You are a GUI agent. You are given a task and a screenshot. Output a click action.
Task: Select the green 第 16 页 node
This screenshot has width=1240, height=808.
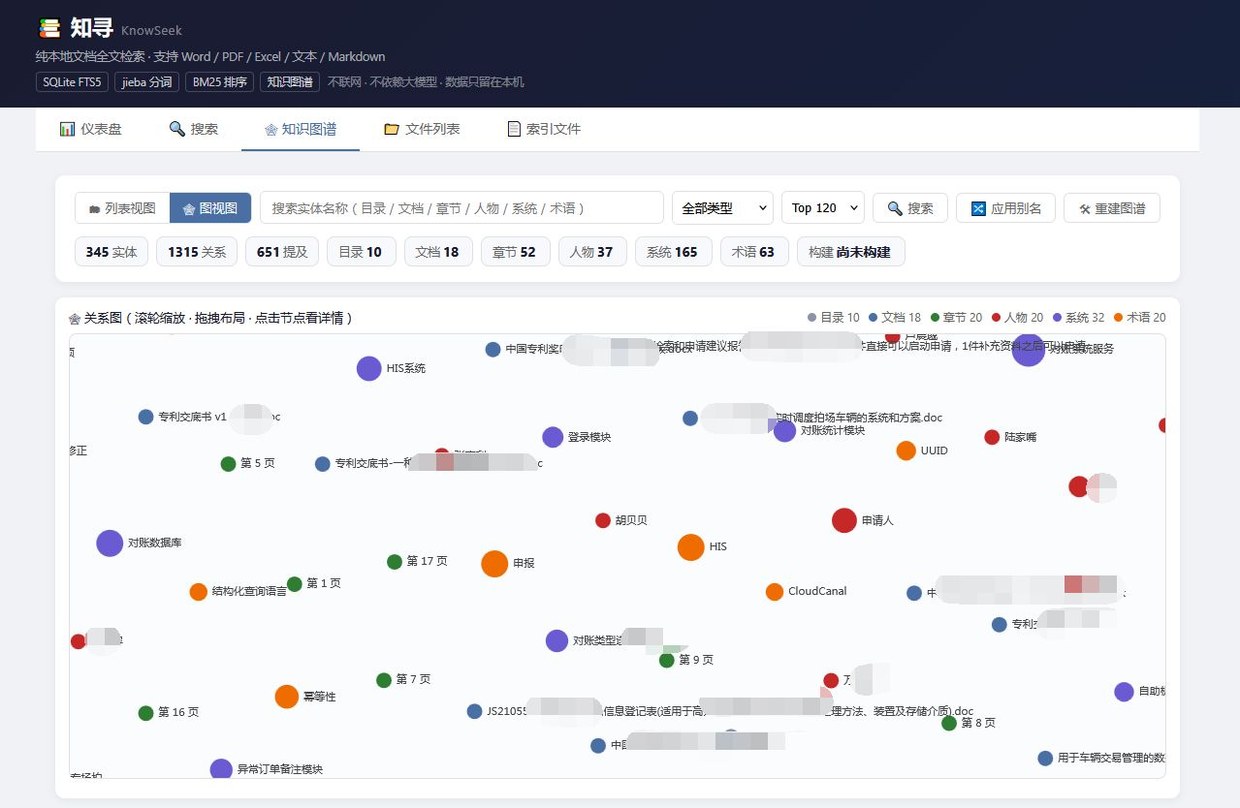tap(146, 713)
